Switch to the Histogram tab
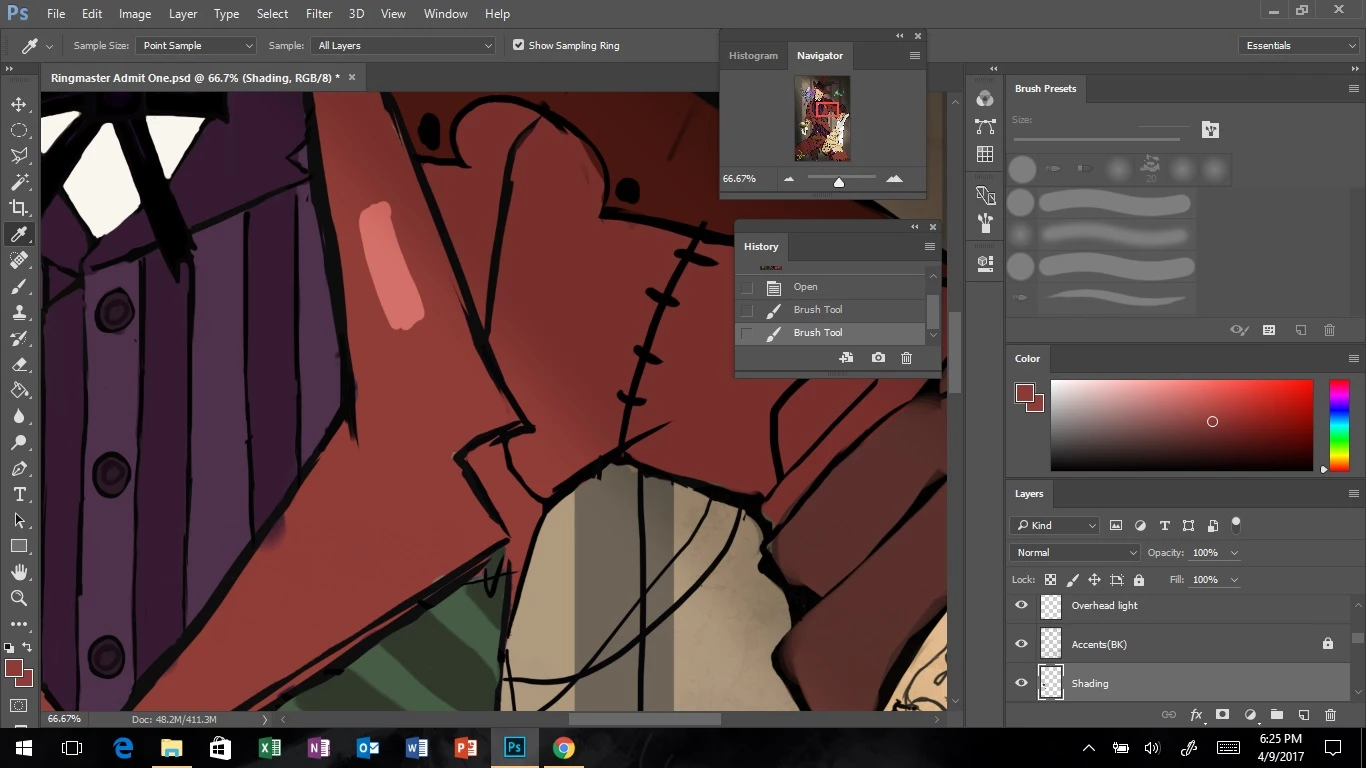Screen dimensions: 1366x768 [x=753, y=56]
